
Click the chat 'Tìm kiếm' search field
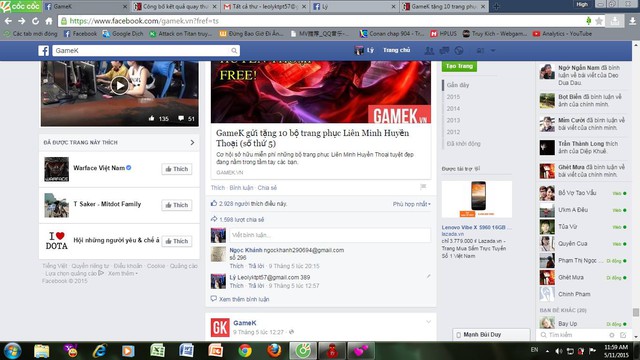pyautogui.click(x=572, y=335)
